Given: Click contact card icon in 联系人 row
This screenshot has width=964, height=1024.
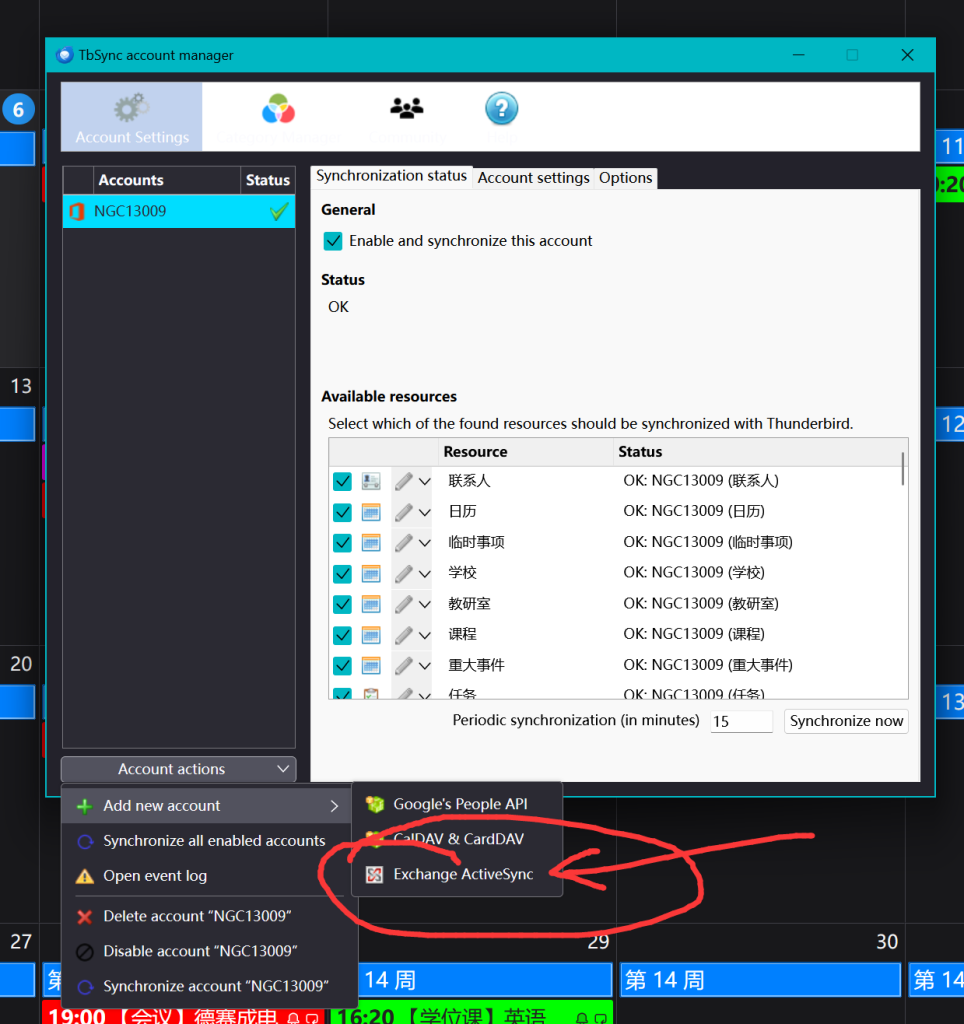Looking at the screenshot, I should 371,481.
